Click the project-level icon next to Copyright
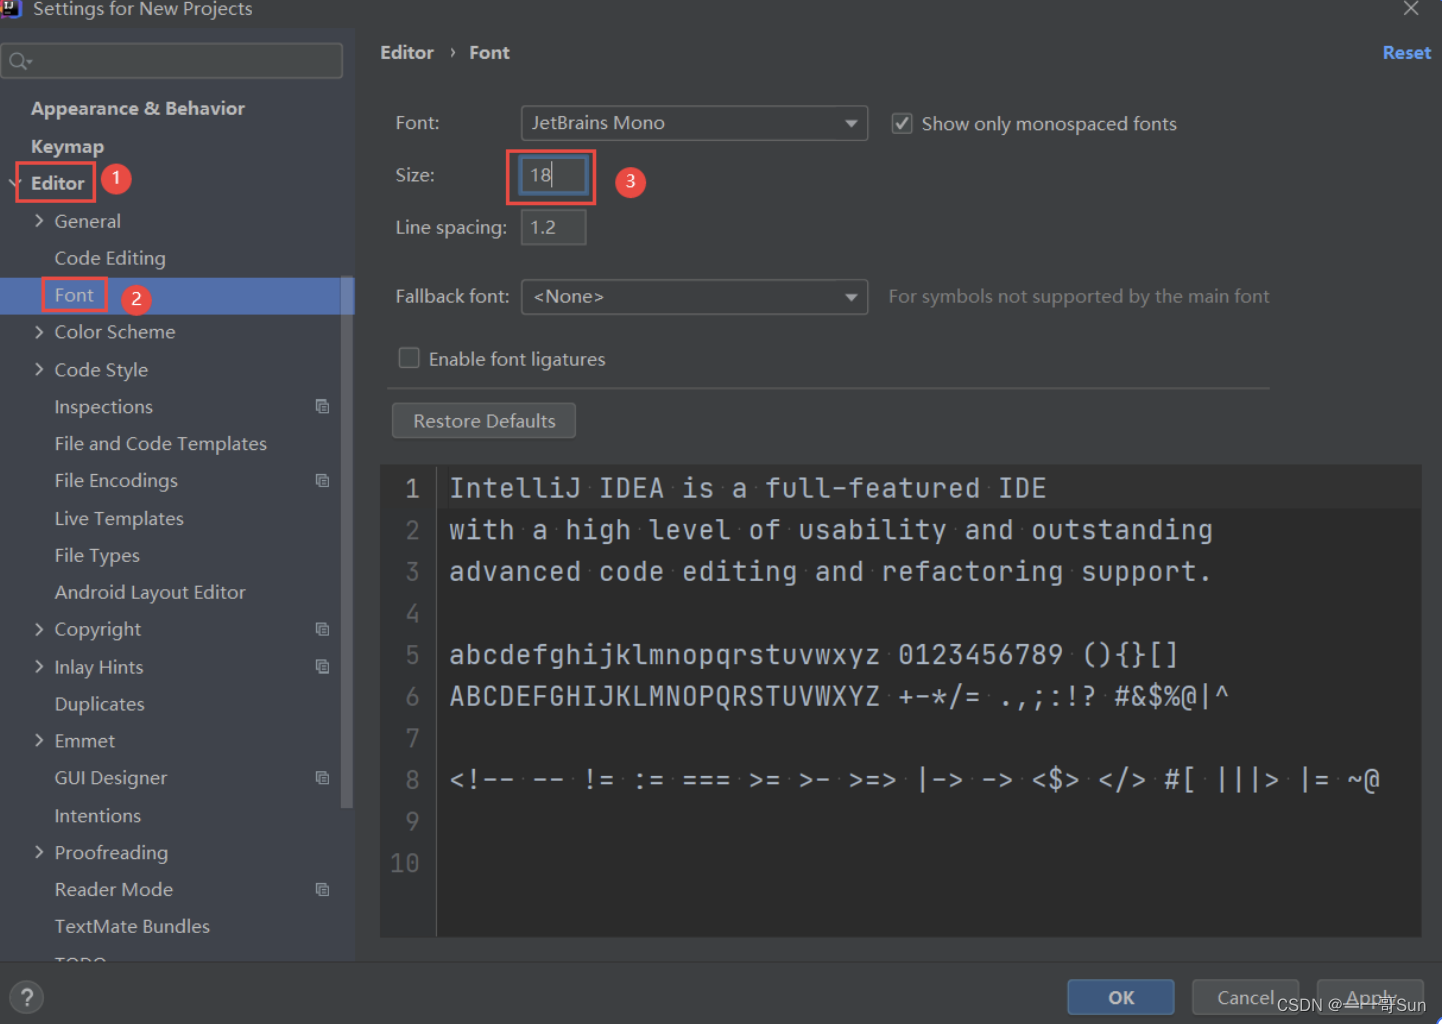 point(322,629)
